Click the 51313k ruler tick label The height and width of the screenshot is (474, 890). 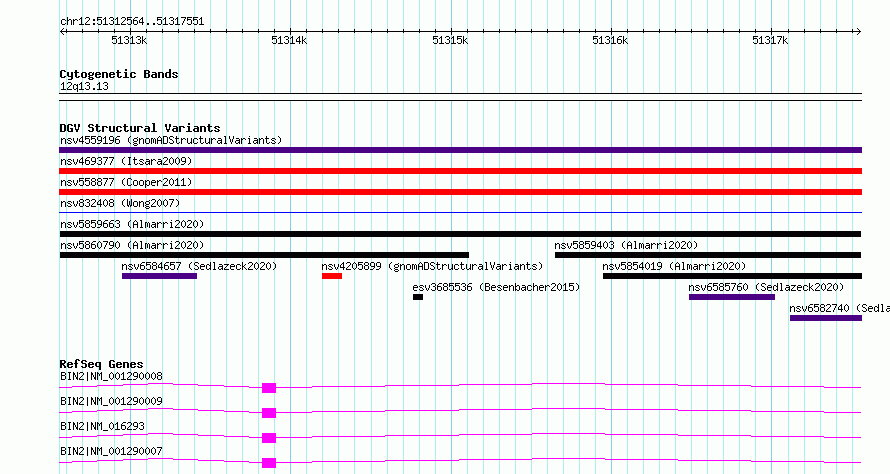(x=129, y=40)
